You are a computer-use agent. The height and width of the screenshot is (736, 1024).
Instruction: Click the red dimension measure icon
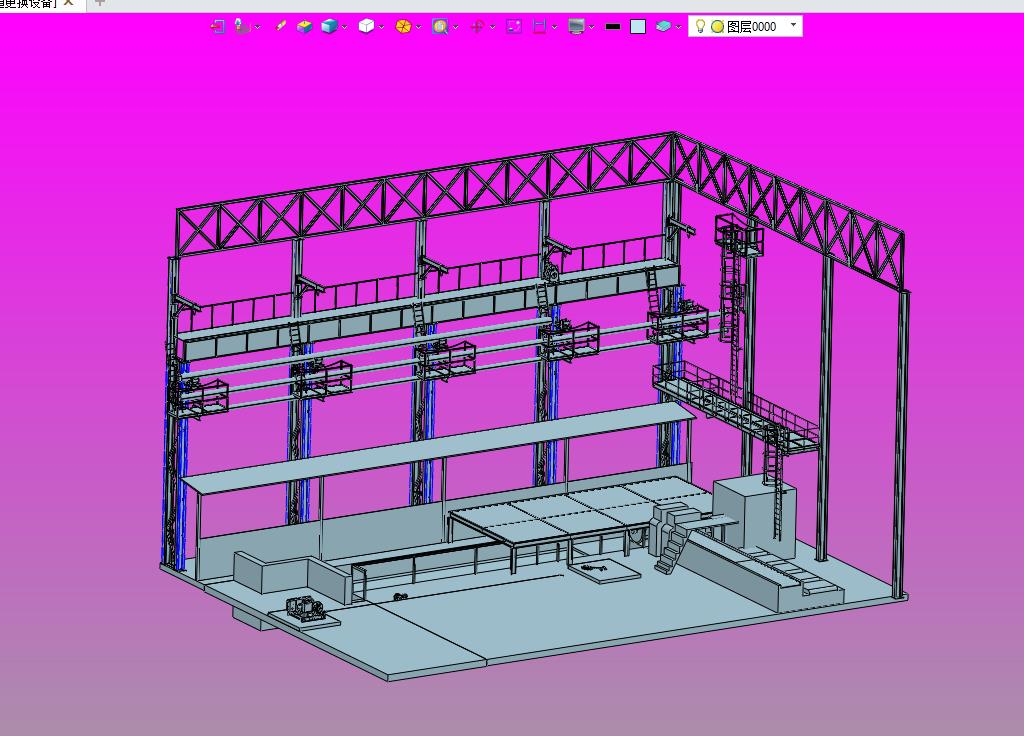point(539,26)
